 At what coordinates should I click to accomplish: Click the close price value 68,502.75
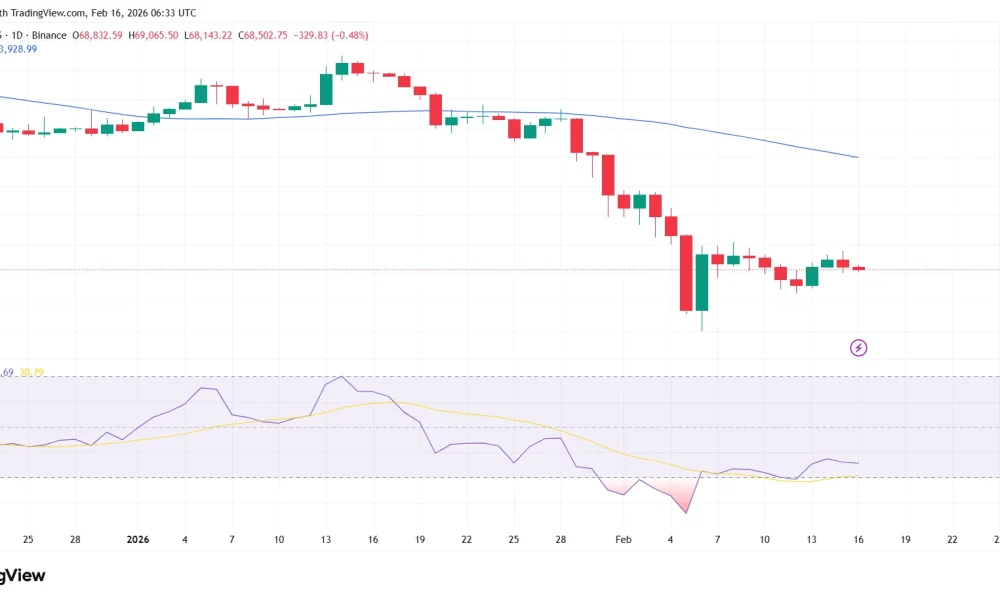coord(263,34)
